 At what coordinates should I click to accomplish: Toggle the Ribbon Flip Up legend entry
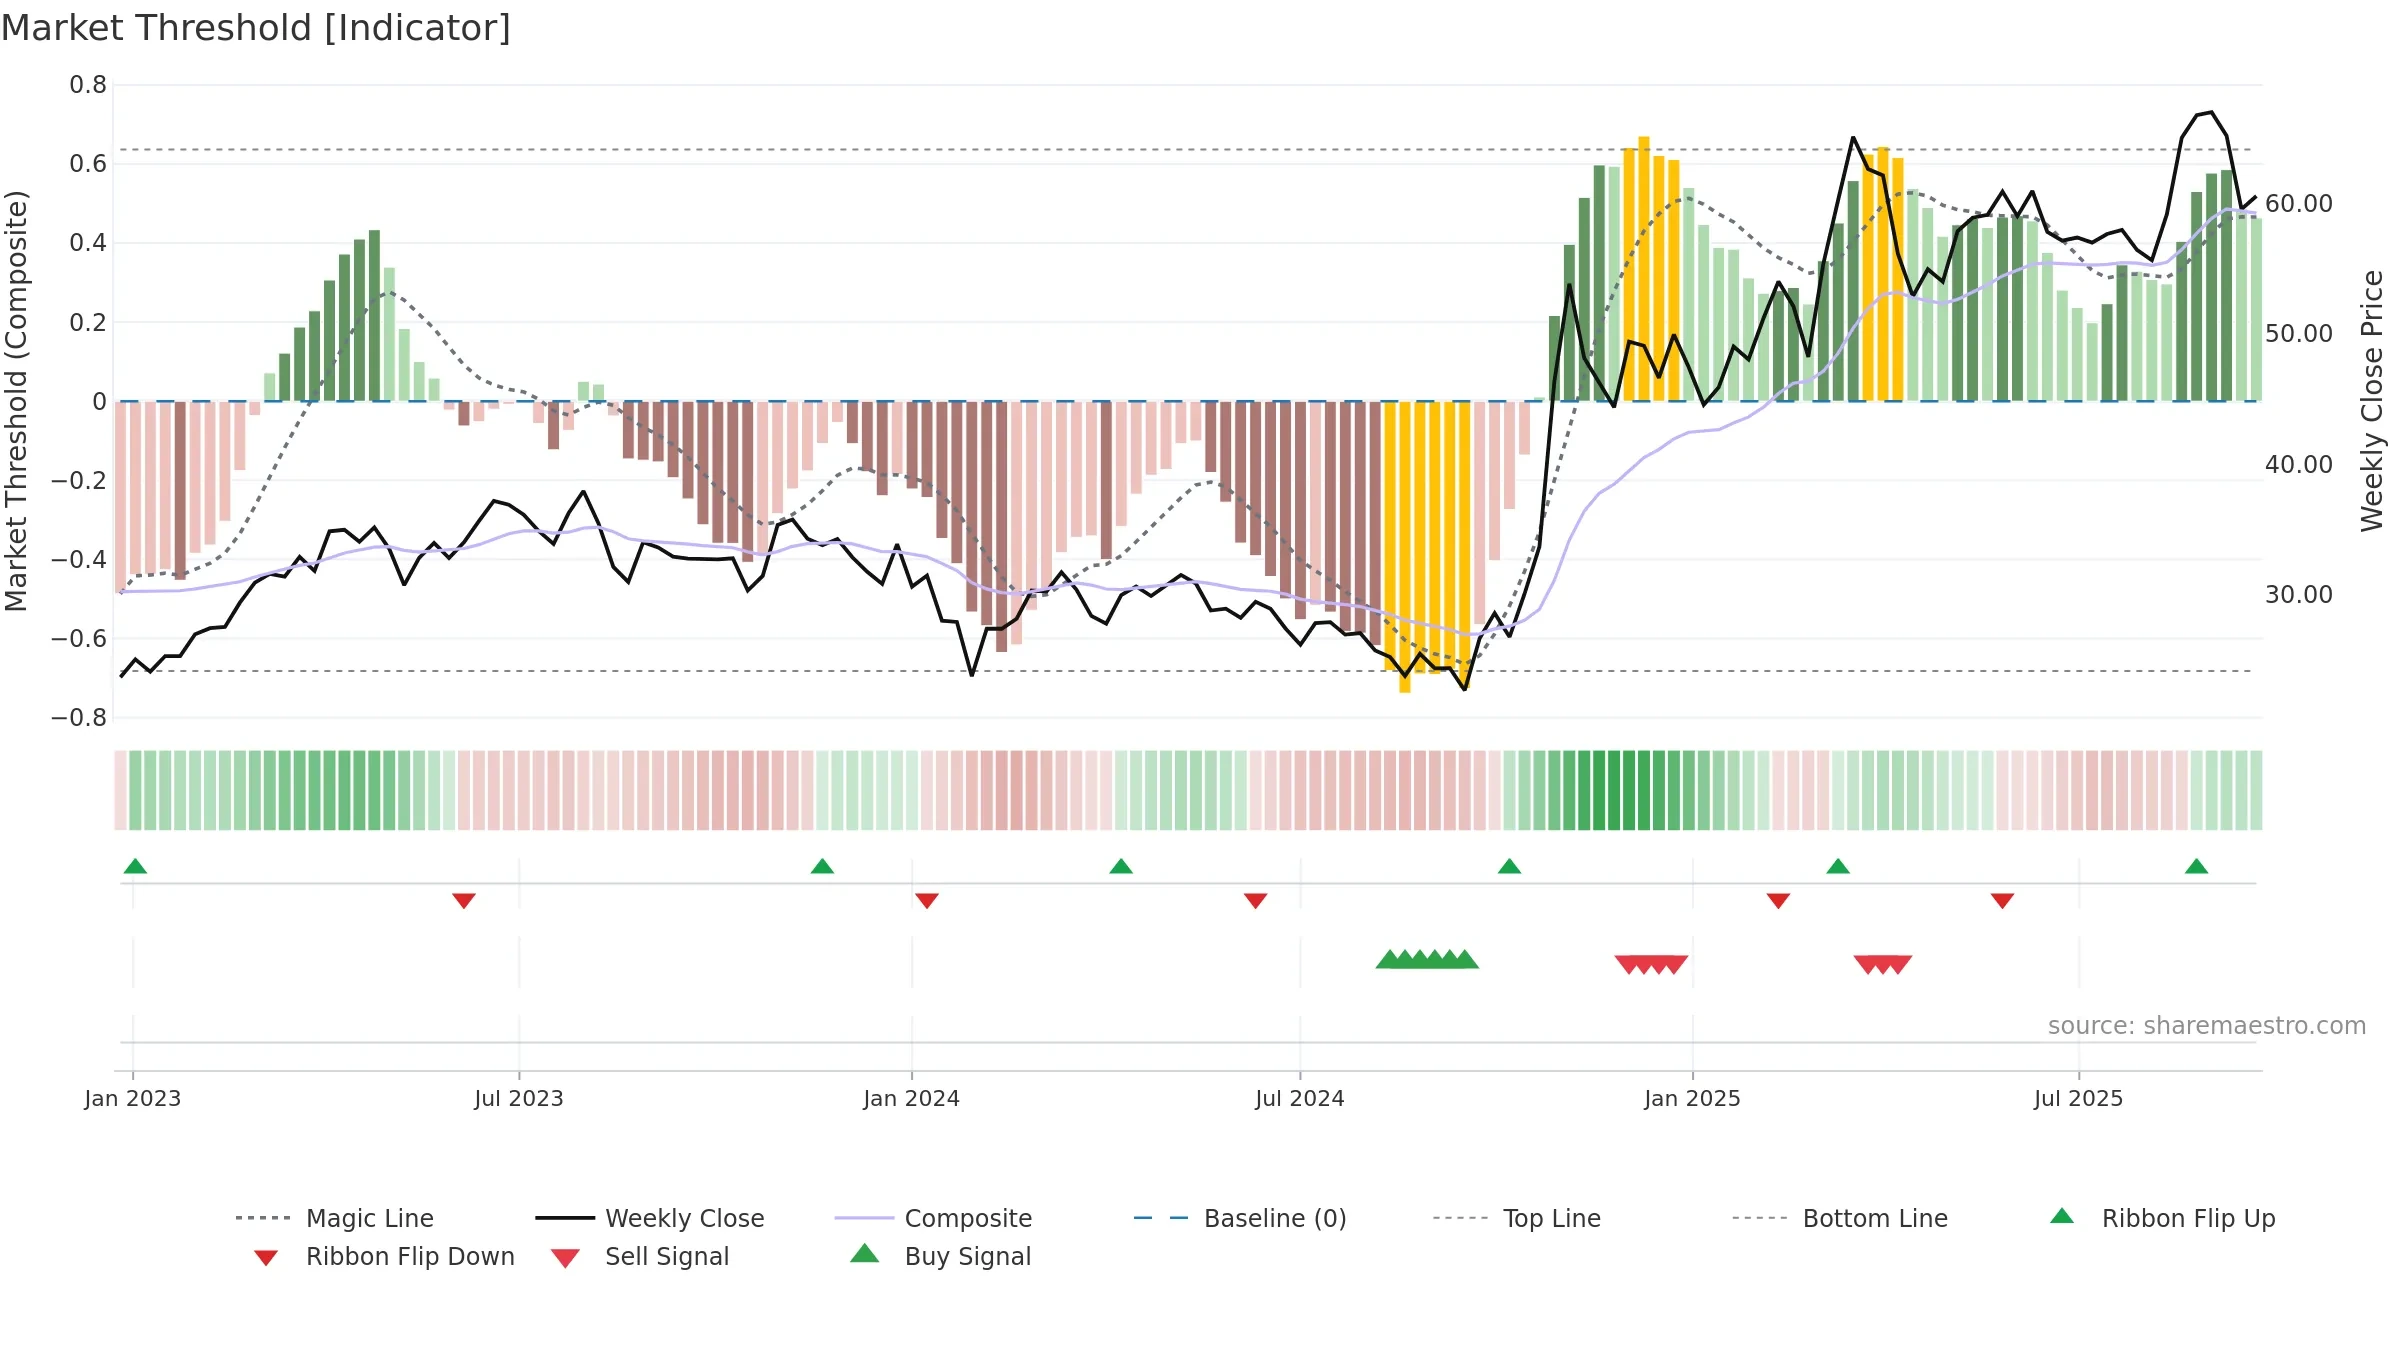point(2163,1218)
